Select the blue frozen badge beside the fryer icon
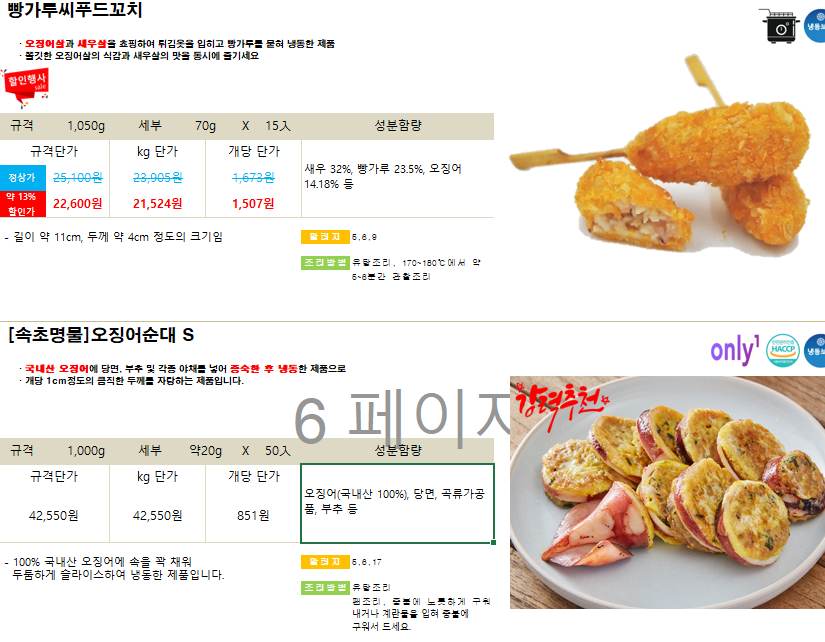Image resolution: width=825 pixels, height=642 pixels. (x=815, y=26)
